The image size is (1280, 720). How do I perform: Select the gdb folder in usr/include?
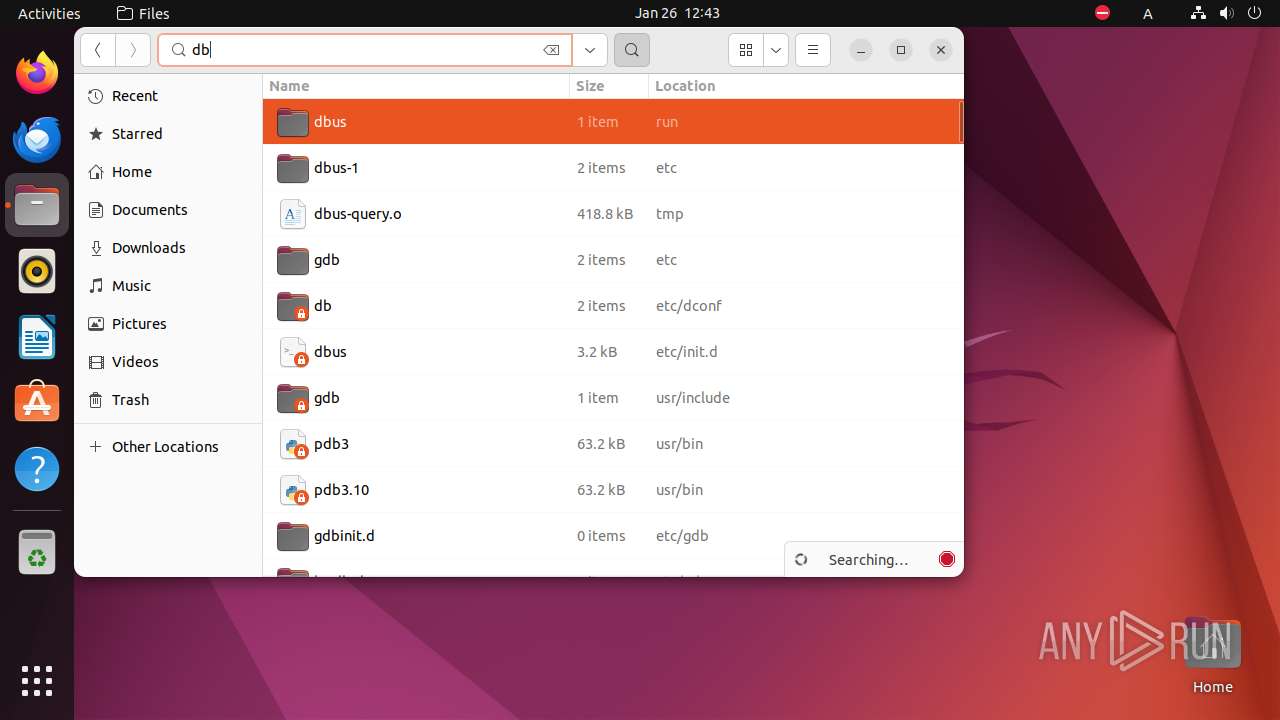point(611,398)
